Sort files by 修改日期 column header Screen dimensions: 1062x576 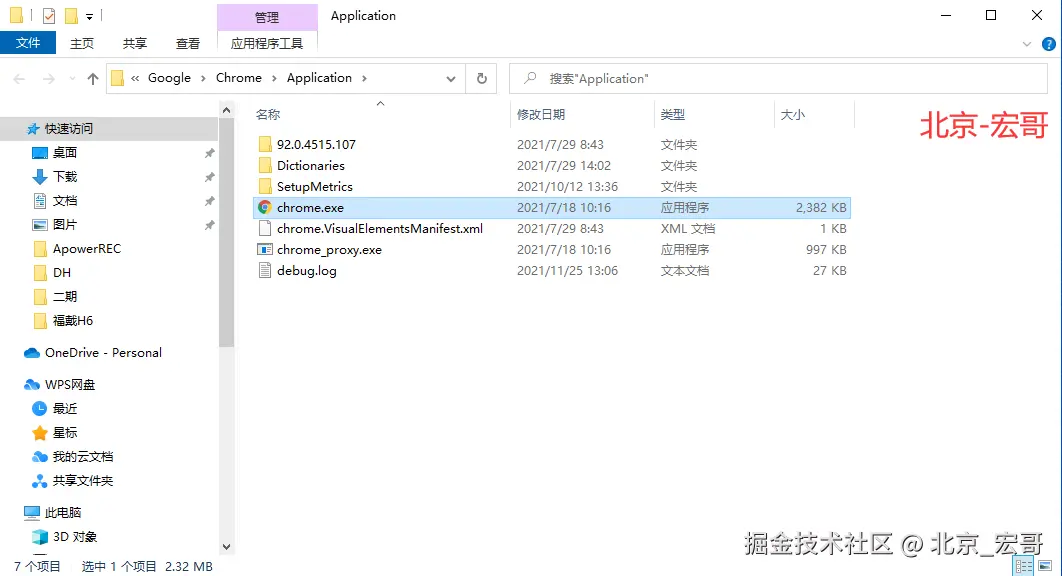[x=540, y=115]
